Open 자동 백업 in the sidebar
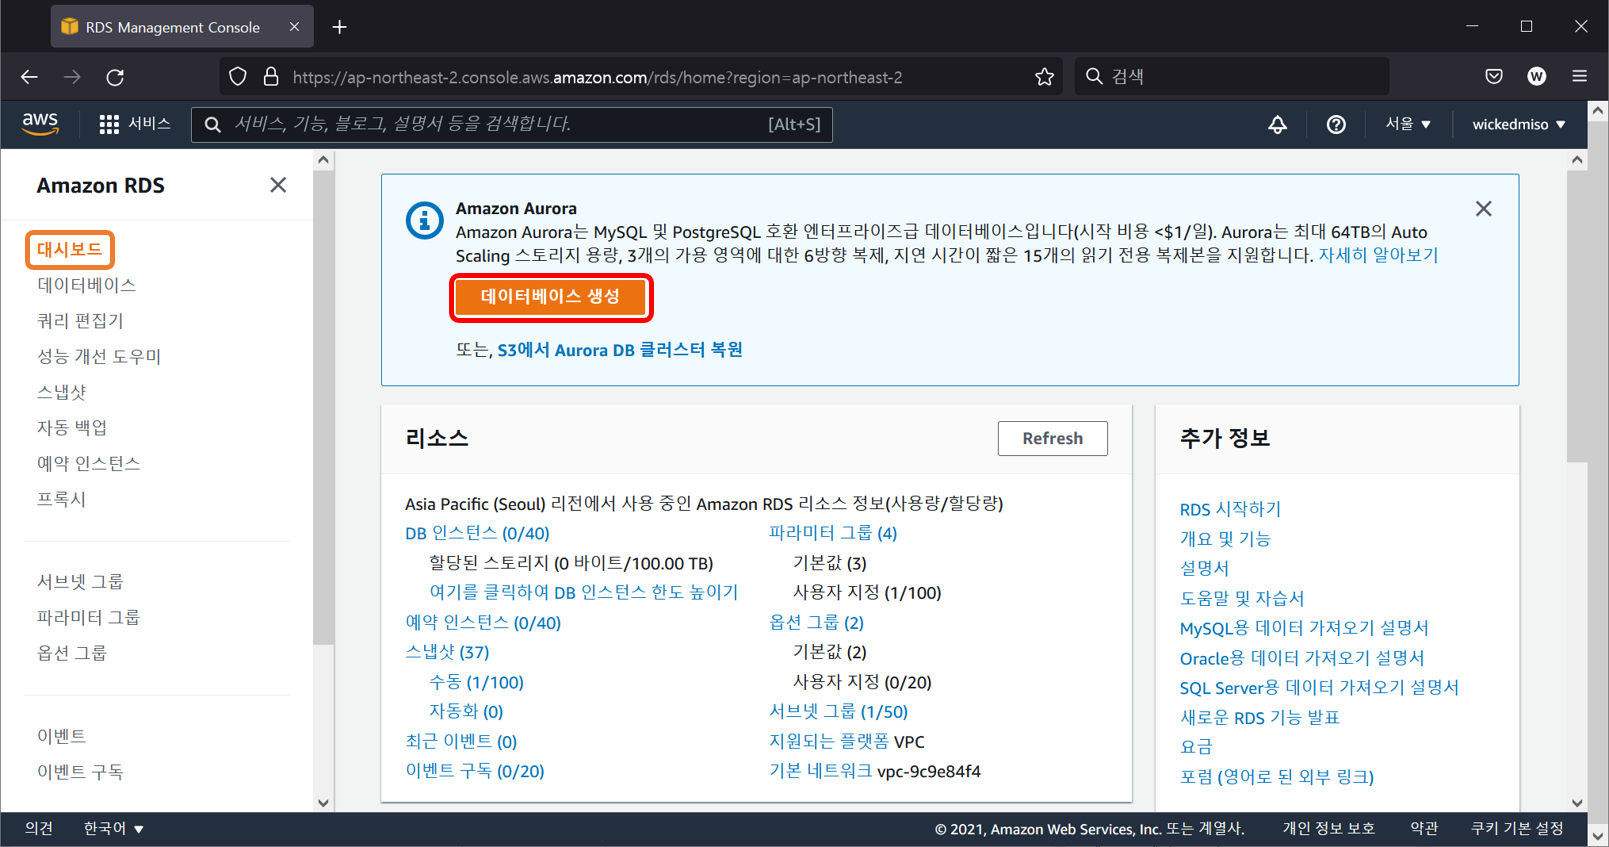 (x=72, y=428)
